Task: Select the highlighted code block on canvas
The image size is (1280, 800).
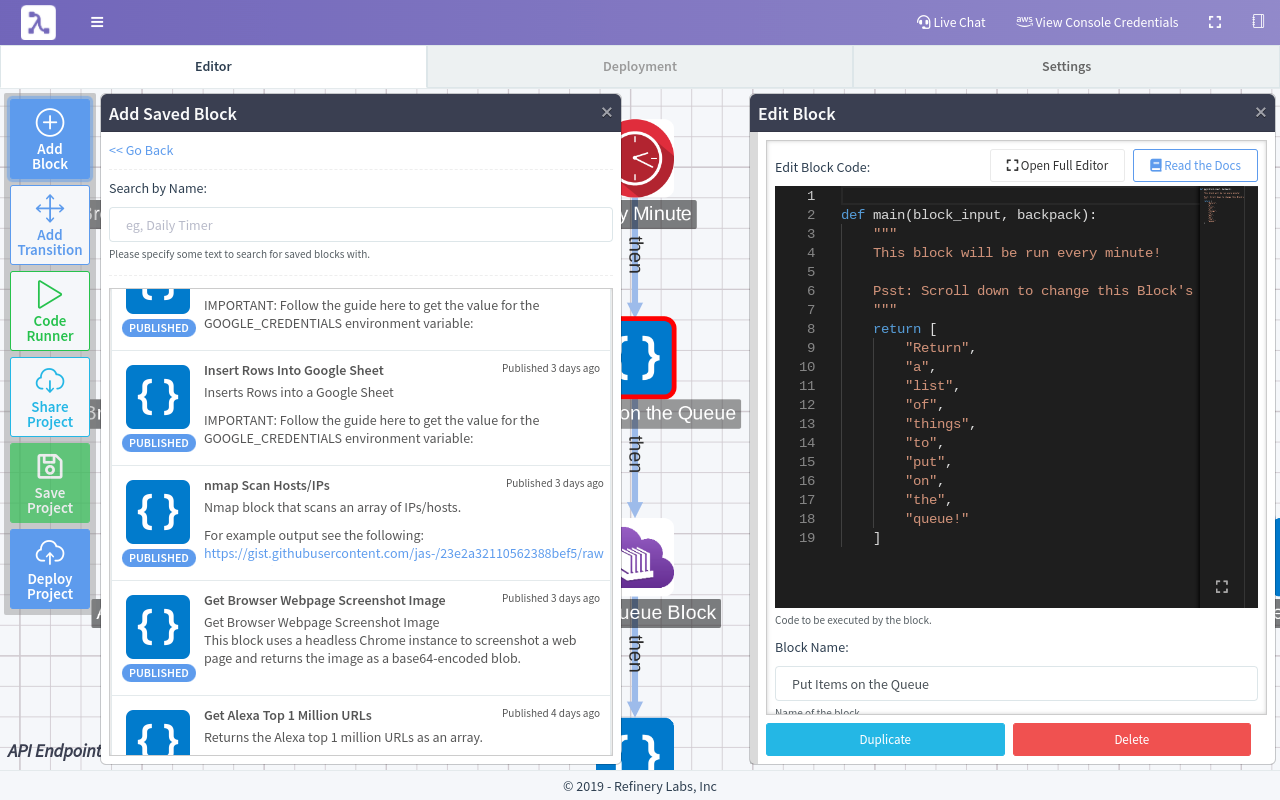Action: click(648, 357)
